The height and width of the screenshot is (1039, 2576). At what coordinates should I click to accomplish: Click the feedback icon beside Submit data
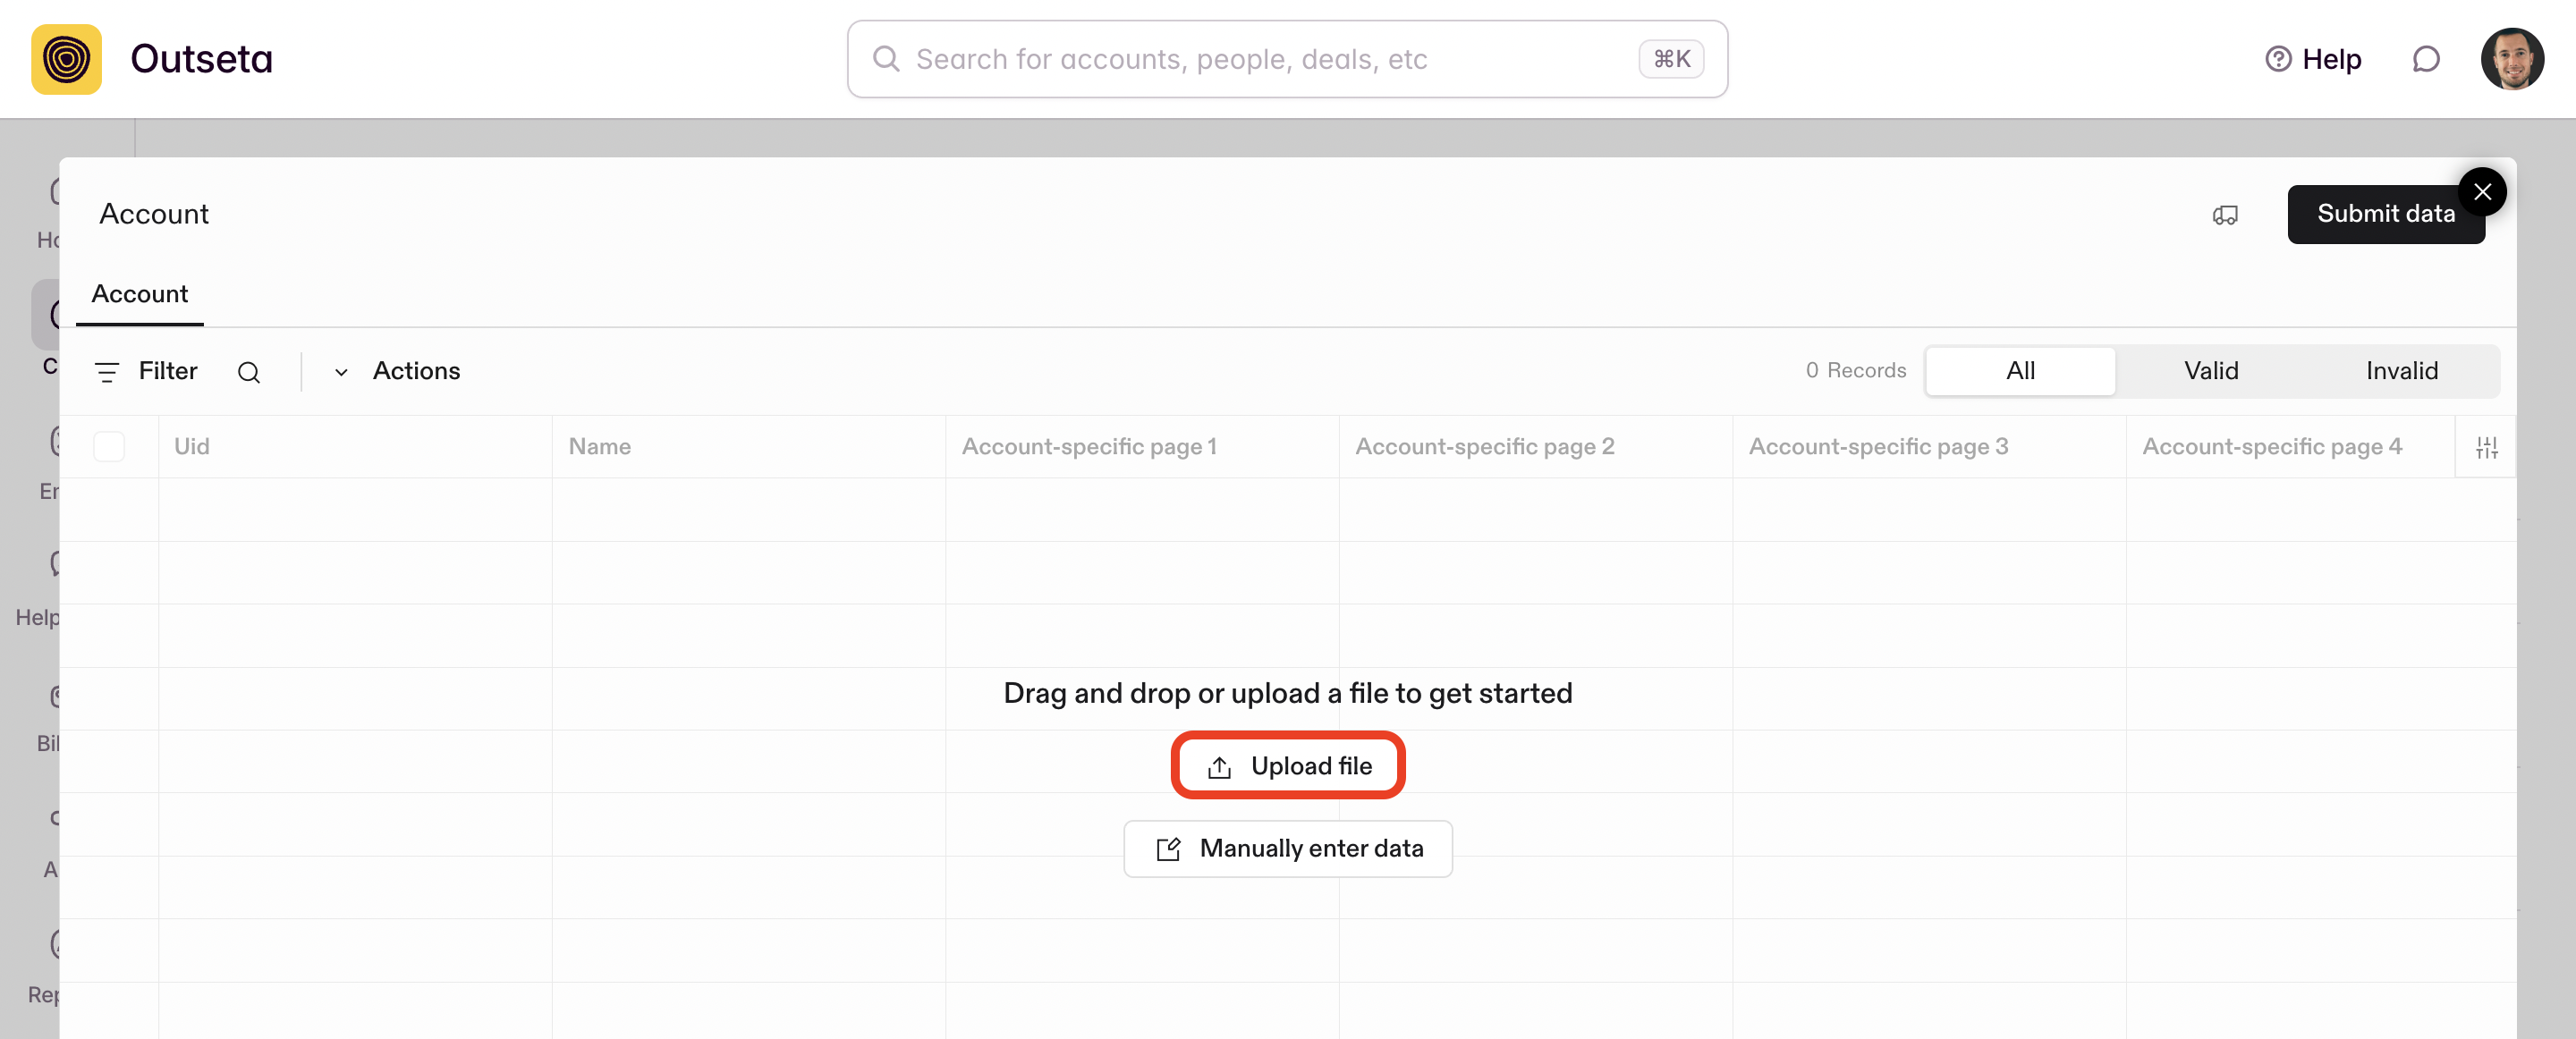pos(2224,214)
